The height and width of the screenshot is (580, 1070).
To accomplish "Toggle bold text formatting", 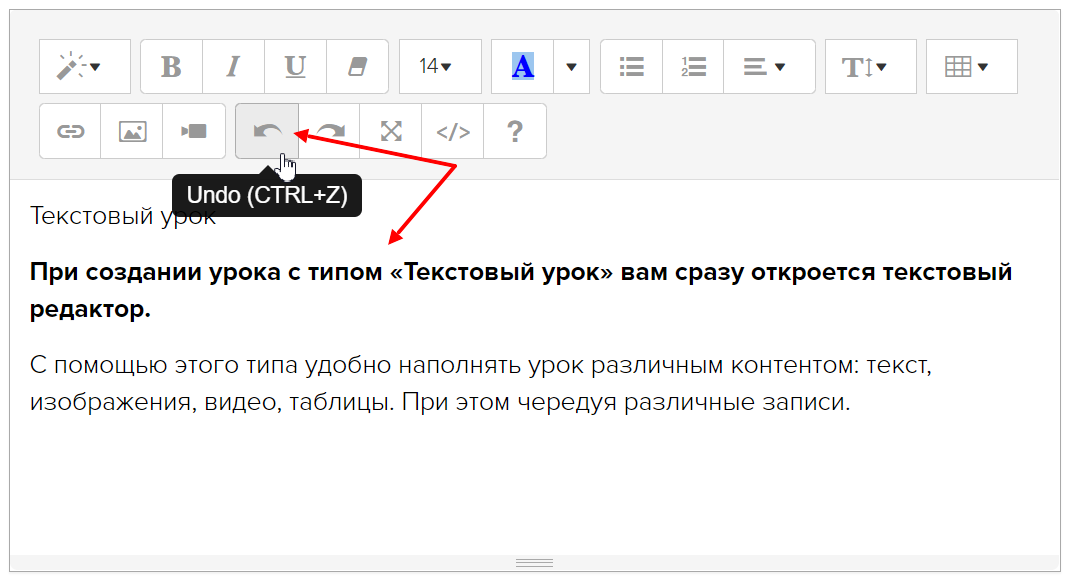I will tap(171, 67).
